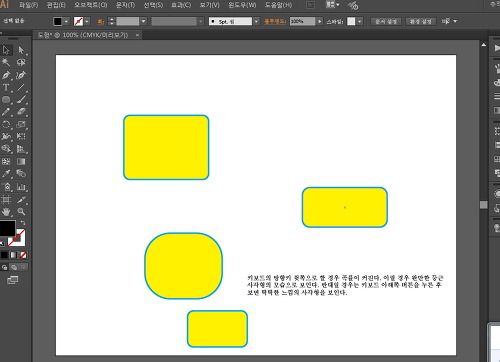The height and width of the screenshot is (362, 500).
Task: Choose the Line Segment tool
Action: (x=21, y=87)
